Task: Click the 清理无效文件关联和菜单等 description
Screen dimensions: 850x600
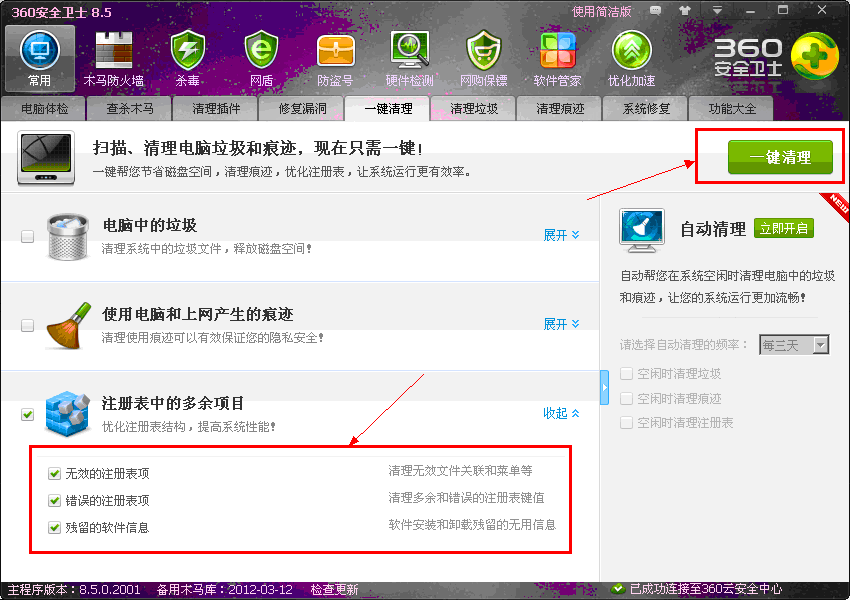Action: (x=460, y=470)
